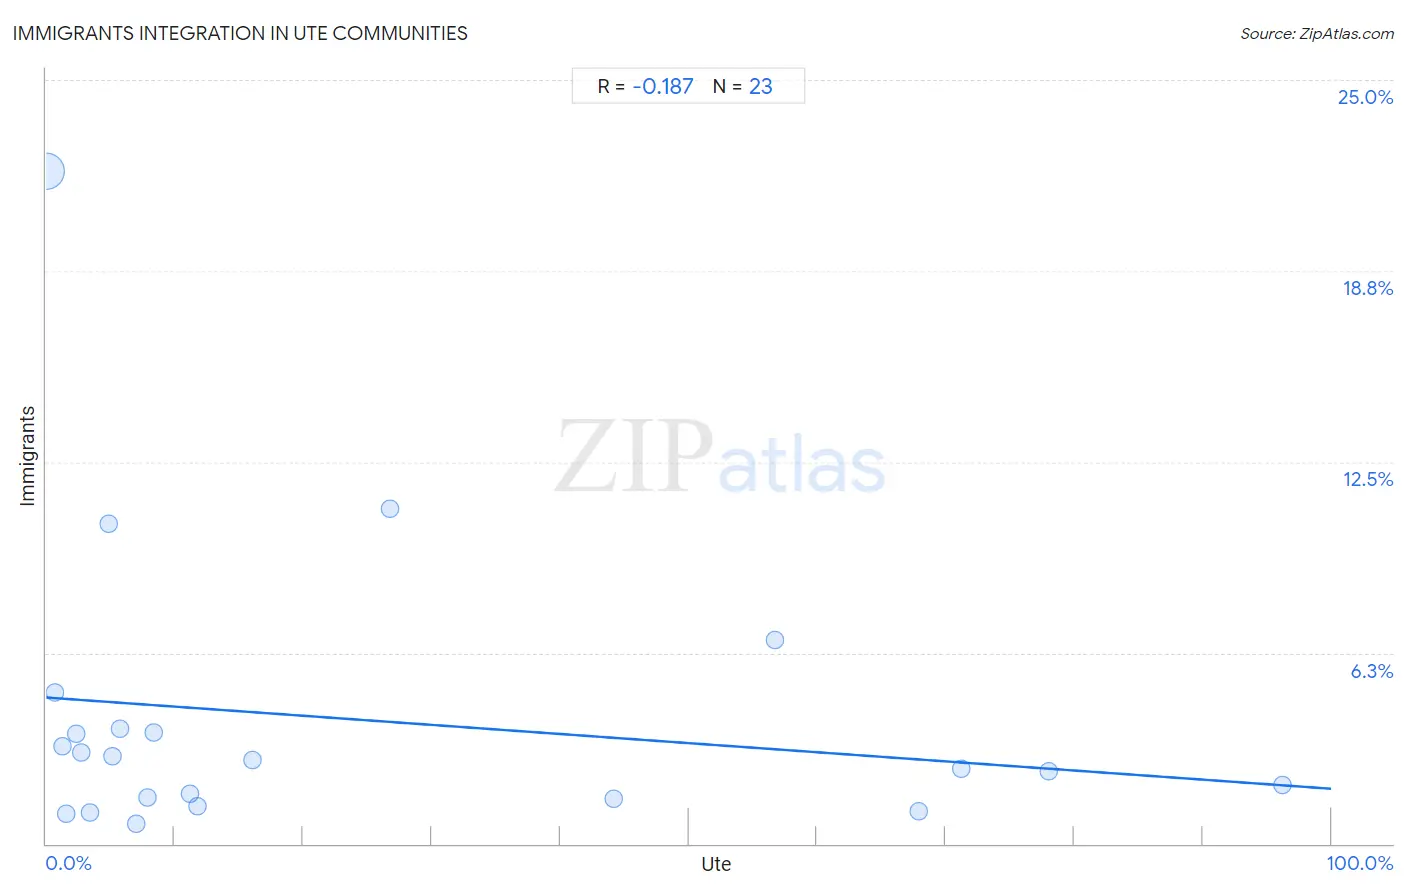Click the Immigrants y-axis title
Viewport: 1406px width, 892px height.
pyautogui.click(x=27, y=456)
